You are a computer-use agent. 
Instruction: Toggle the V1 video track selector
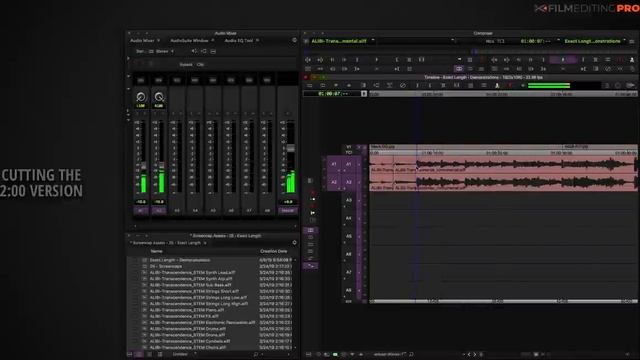coord(349,146)
